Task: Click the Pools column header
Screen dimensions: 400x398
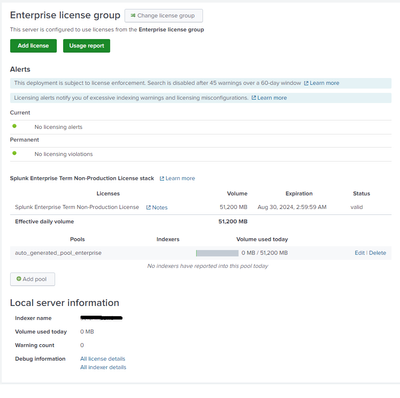Action: point(77,239)
